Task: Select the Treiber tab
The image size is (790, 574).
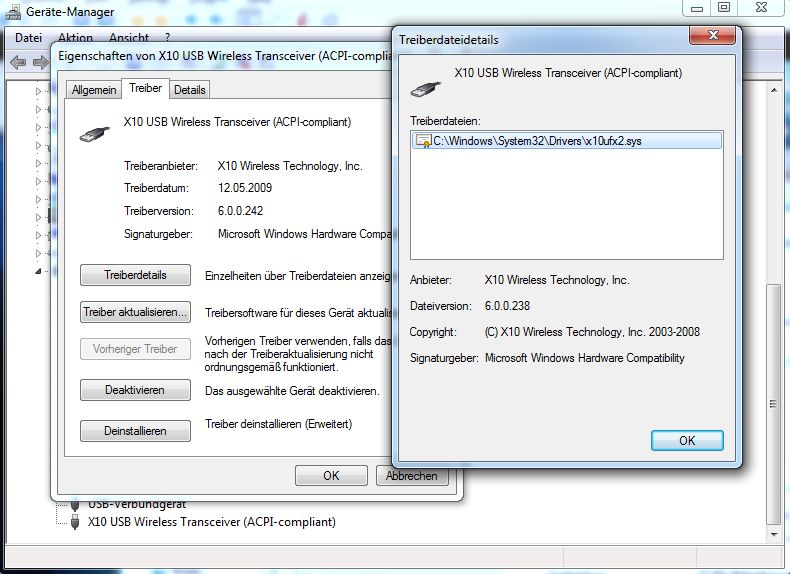Action: coord(146,88)
